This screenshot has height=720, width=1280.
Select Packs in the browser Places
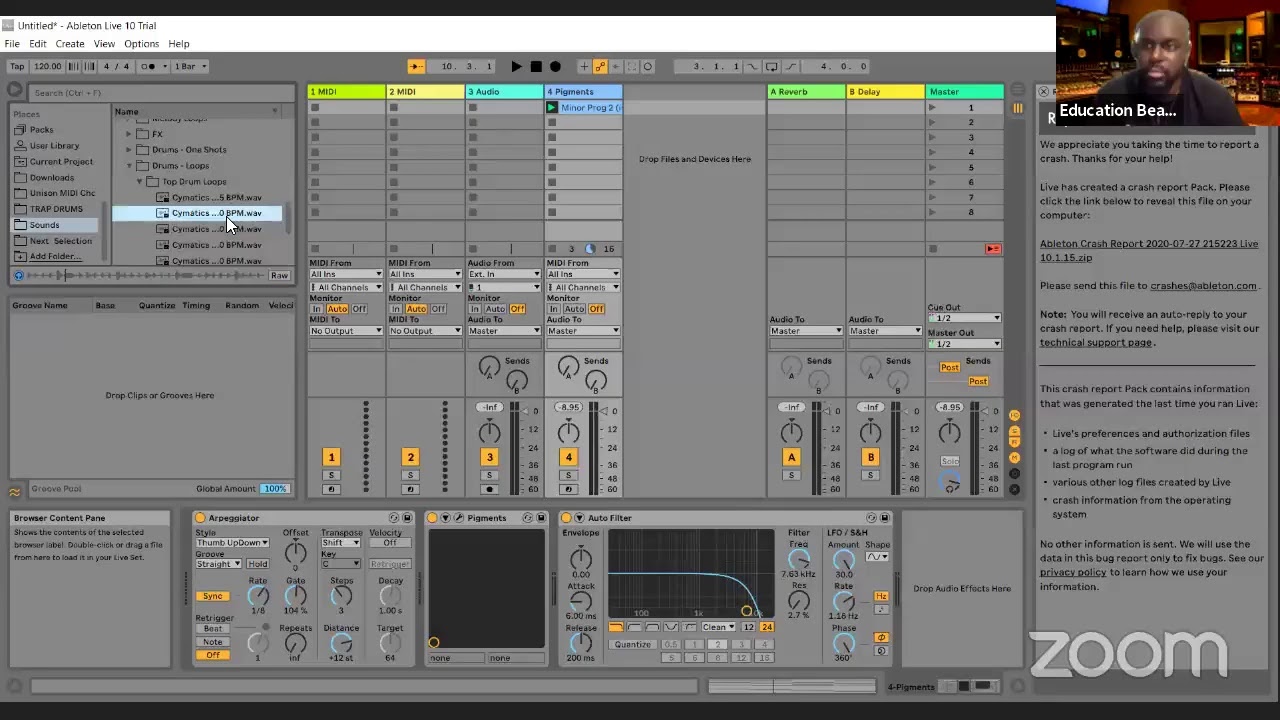coord(42,130)
